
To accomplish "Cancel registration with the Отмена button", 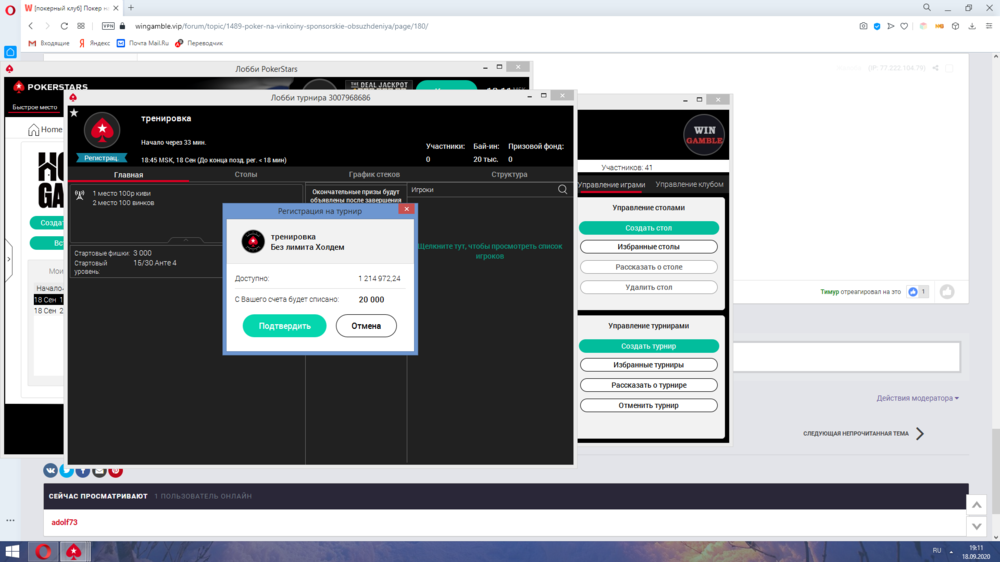I will 366,326.
